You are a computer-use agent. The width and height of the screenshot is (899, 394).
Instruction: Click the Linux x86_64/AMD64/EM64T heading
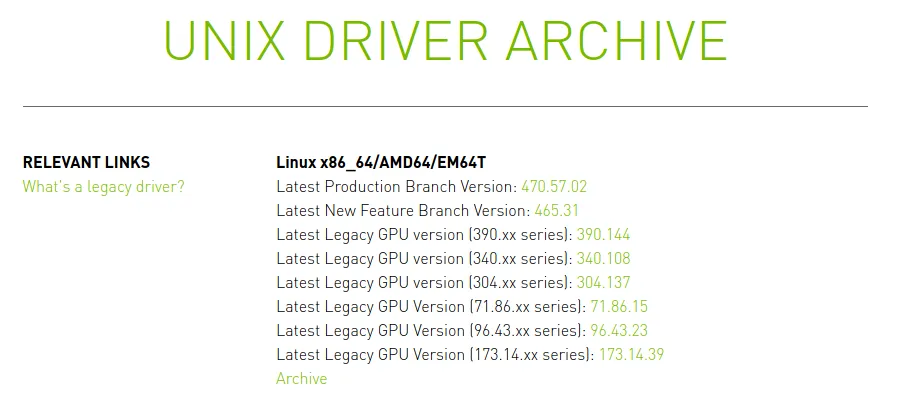381,162
